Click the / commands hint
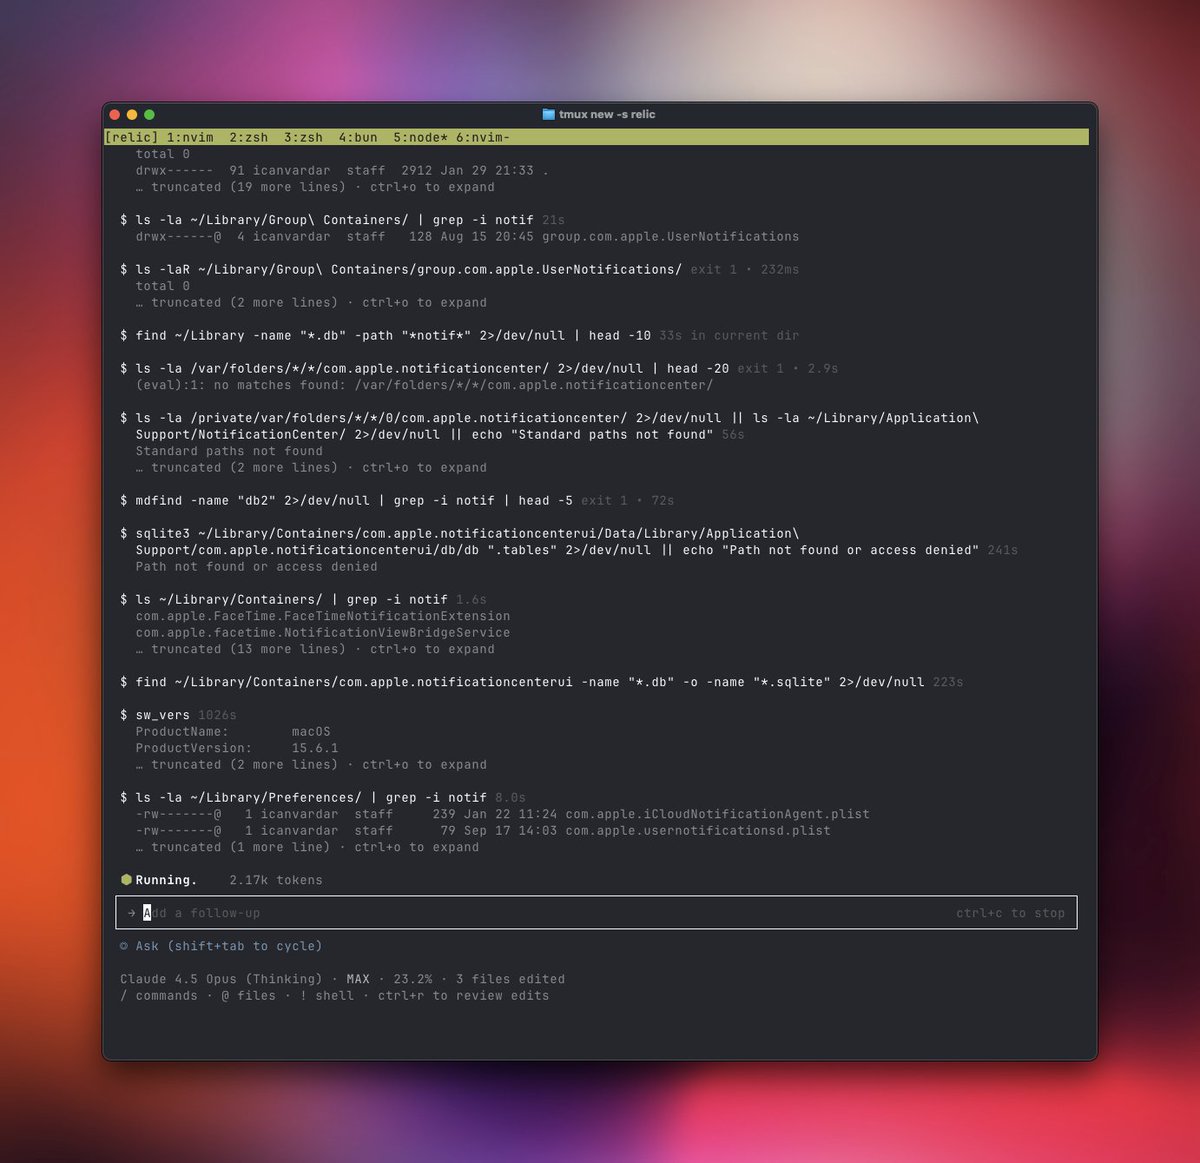Viewport: 1200px width, 1163px height. 159,996
